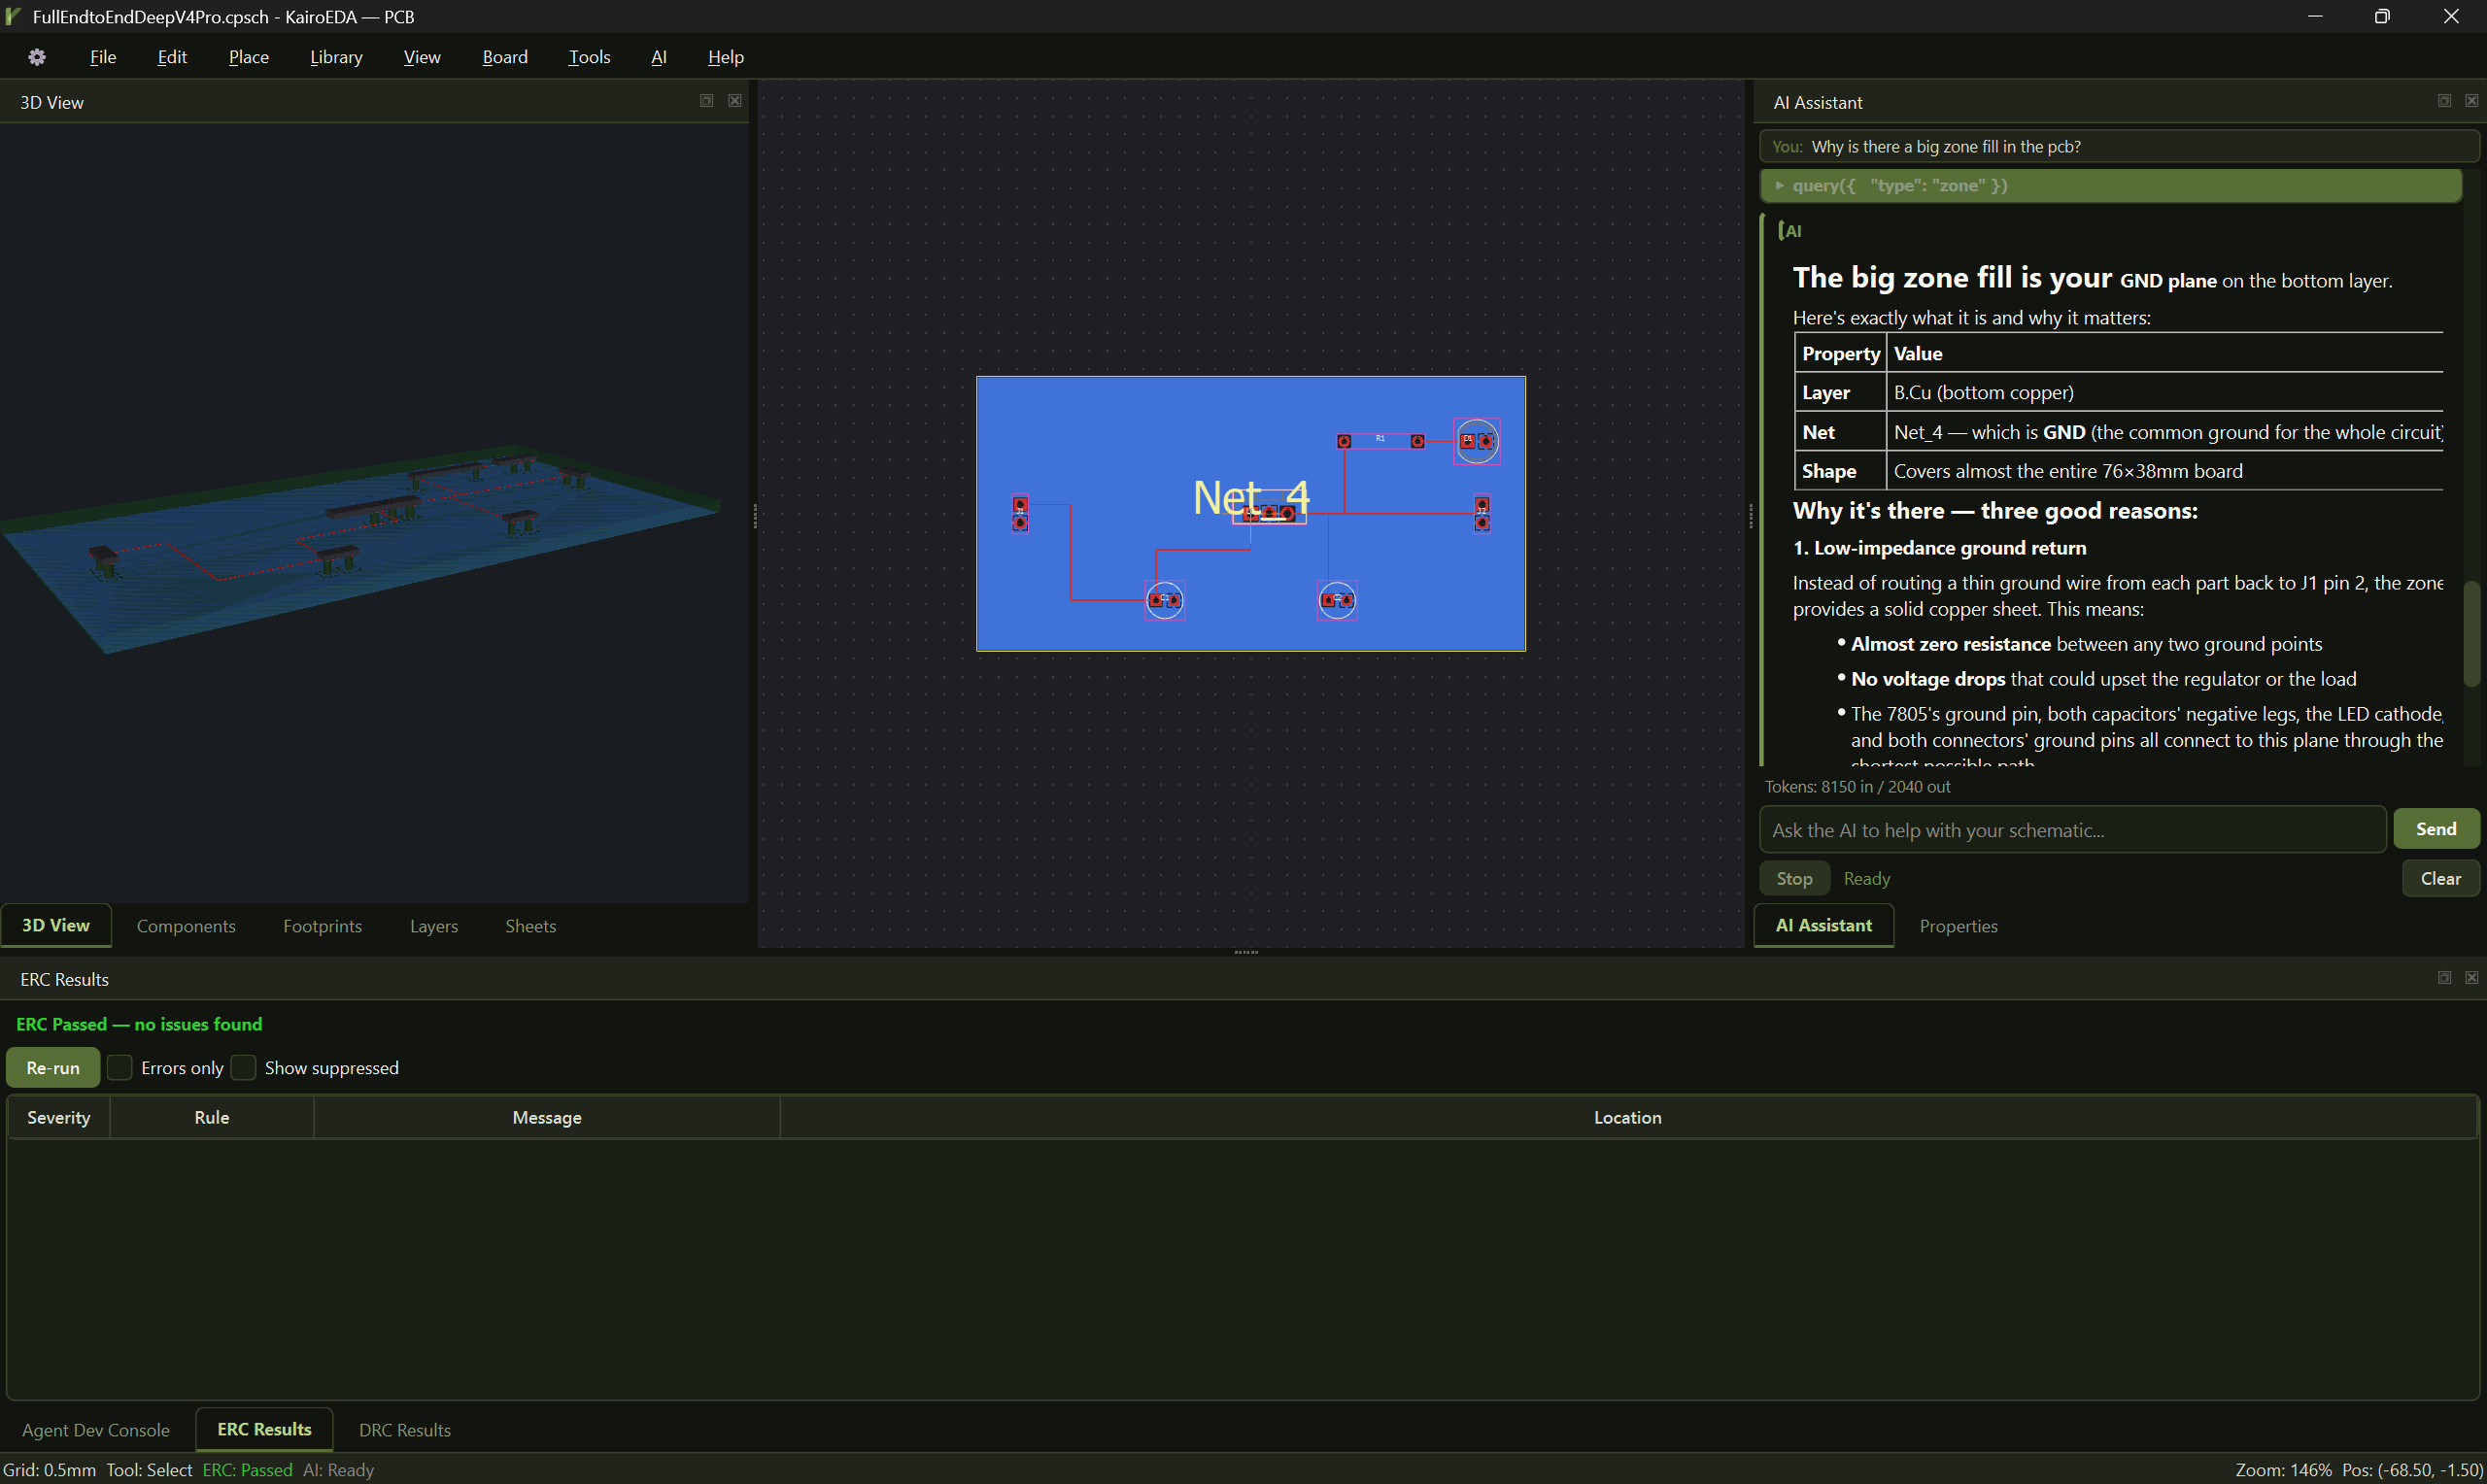Open the Board menu

pos(505,57)
